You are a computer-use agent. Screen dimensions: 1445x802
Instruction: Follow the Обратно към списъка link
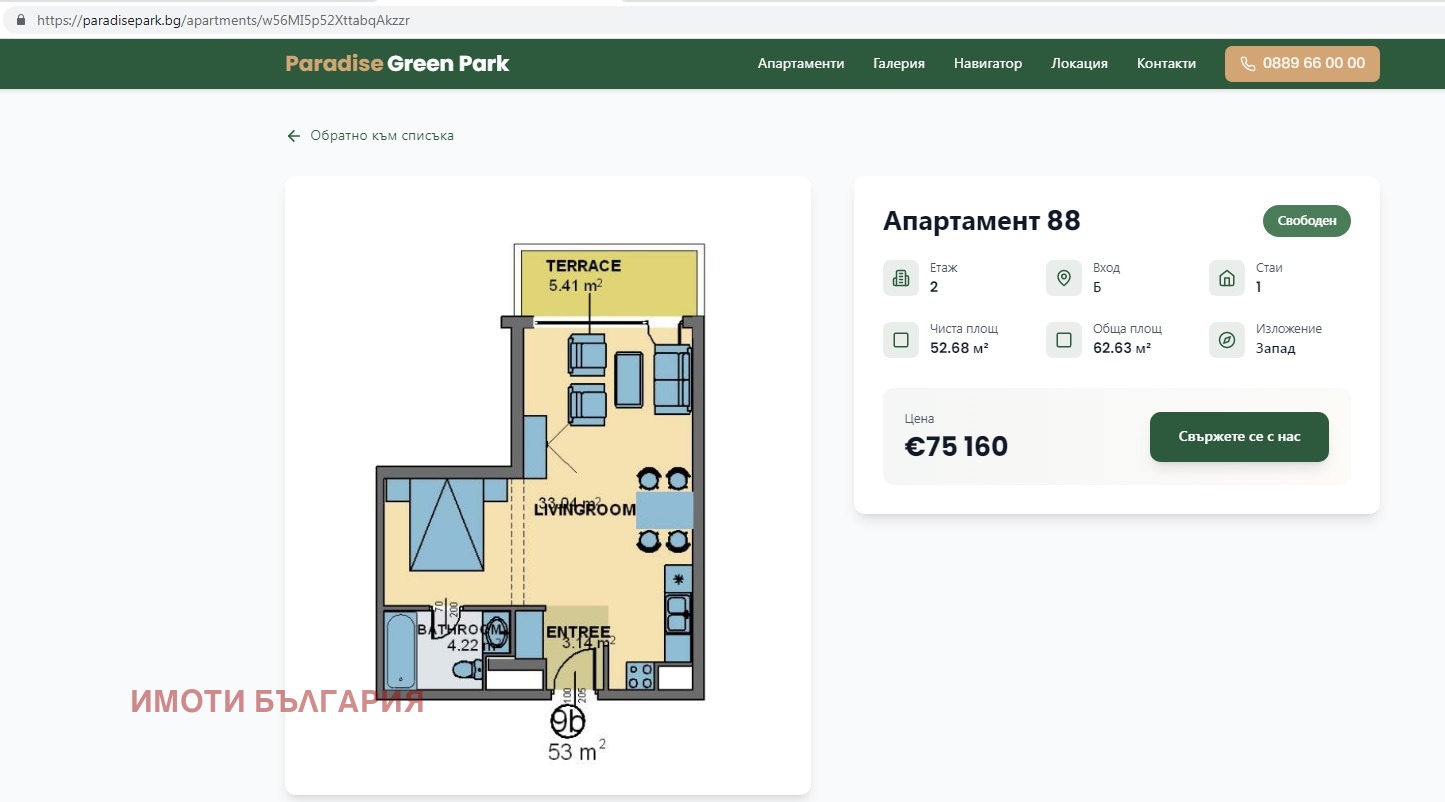381,136
